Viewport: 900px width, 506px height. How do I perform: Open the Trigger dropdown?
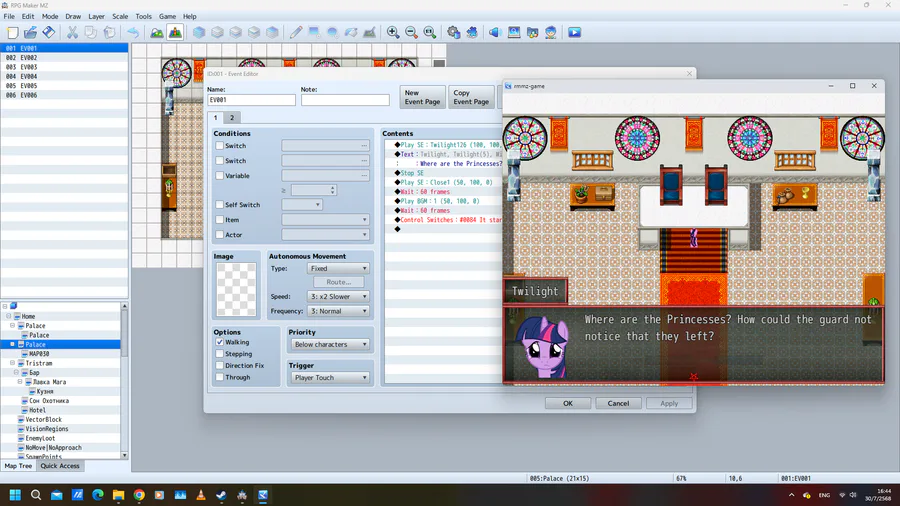click(x=329, y=377)
